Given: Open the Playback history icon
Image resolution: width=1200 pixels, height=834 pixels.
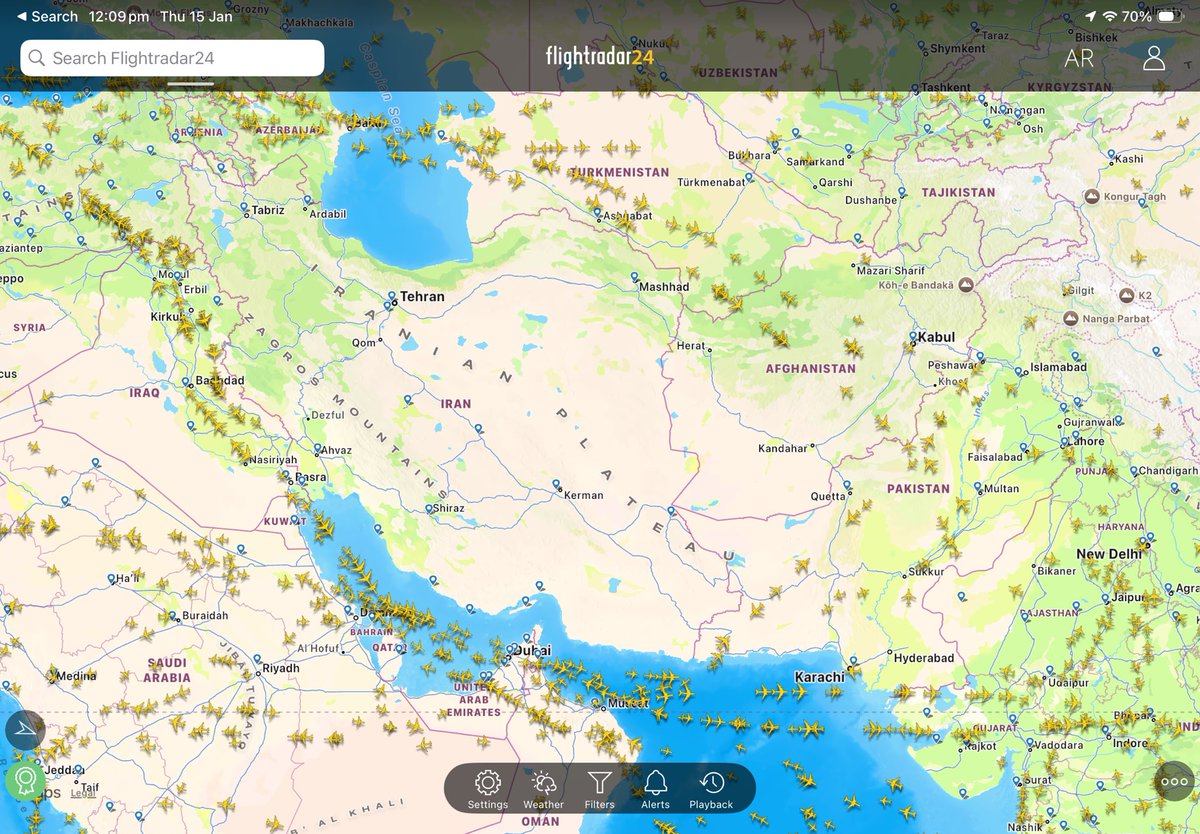Looking at the screenshot, I should tap(711, 783).
